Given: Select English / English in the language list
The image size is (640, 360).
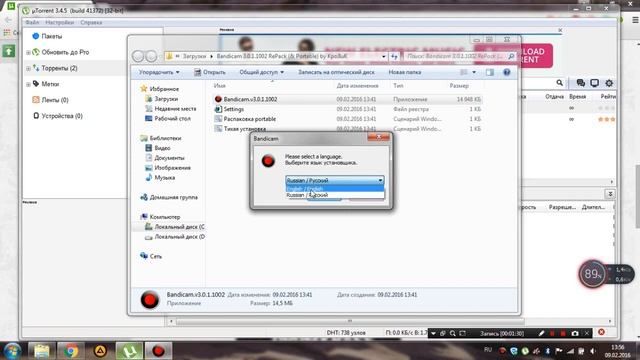Looking at the screenshot, I should click(x=335, y=189).
